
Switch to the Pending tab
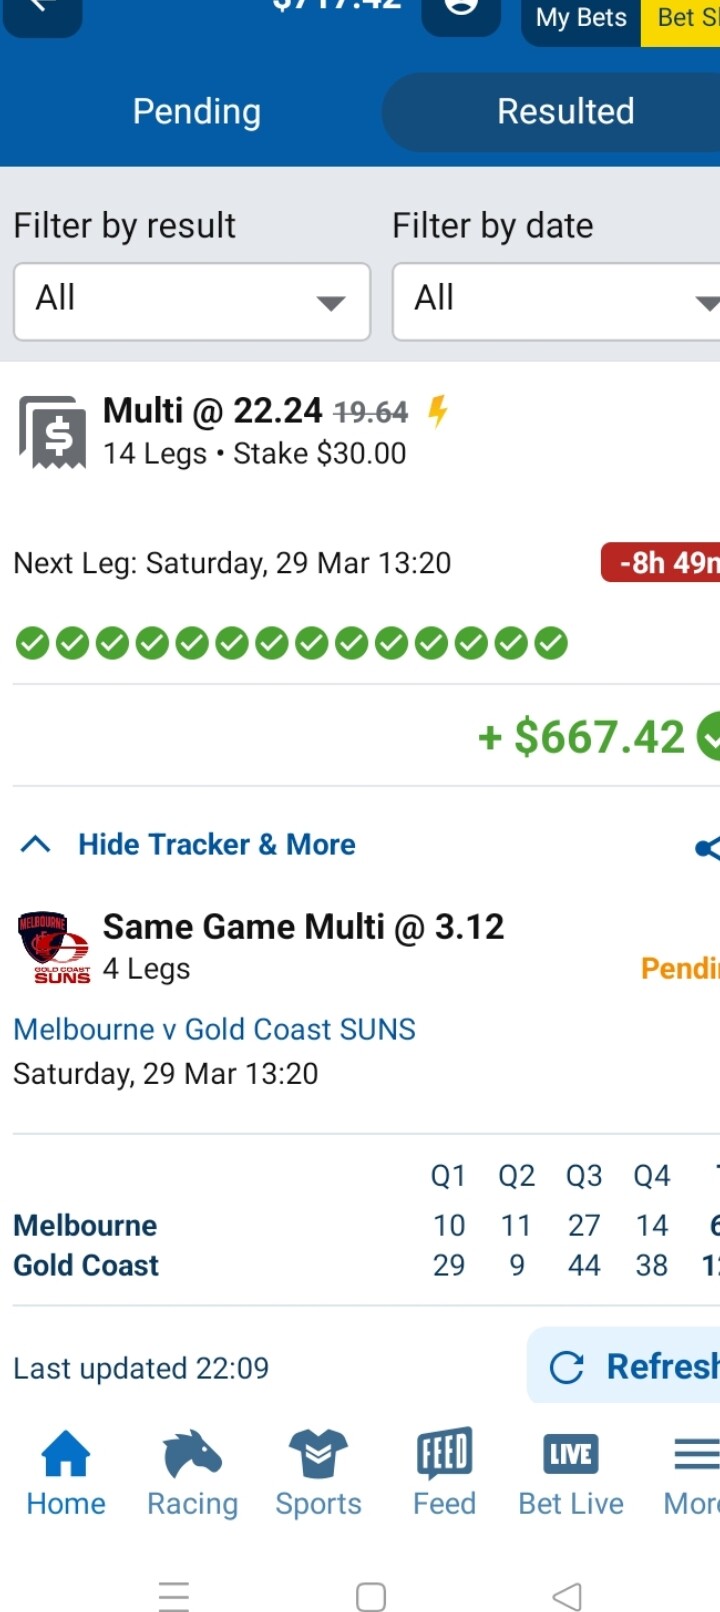pyautogui.click(x=197, y=111)
